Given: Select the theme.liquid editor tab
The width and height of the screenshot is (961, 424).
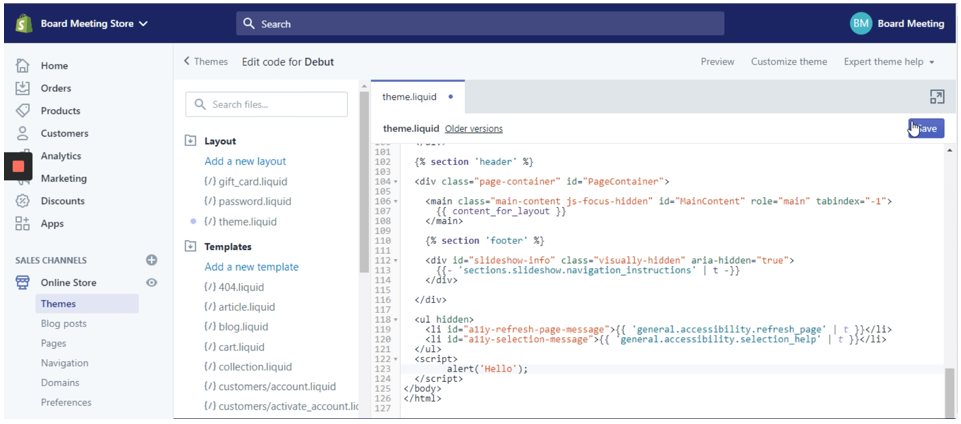Looking at the screenshot, I should coord(417,97).
